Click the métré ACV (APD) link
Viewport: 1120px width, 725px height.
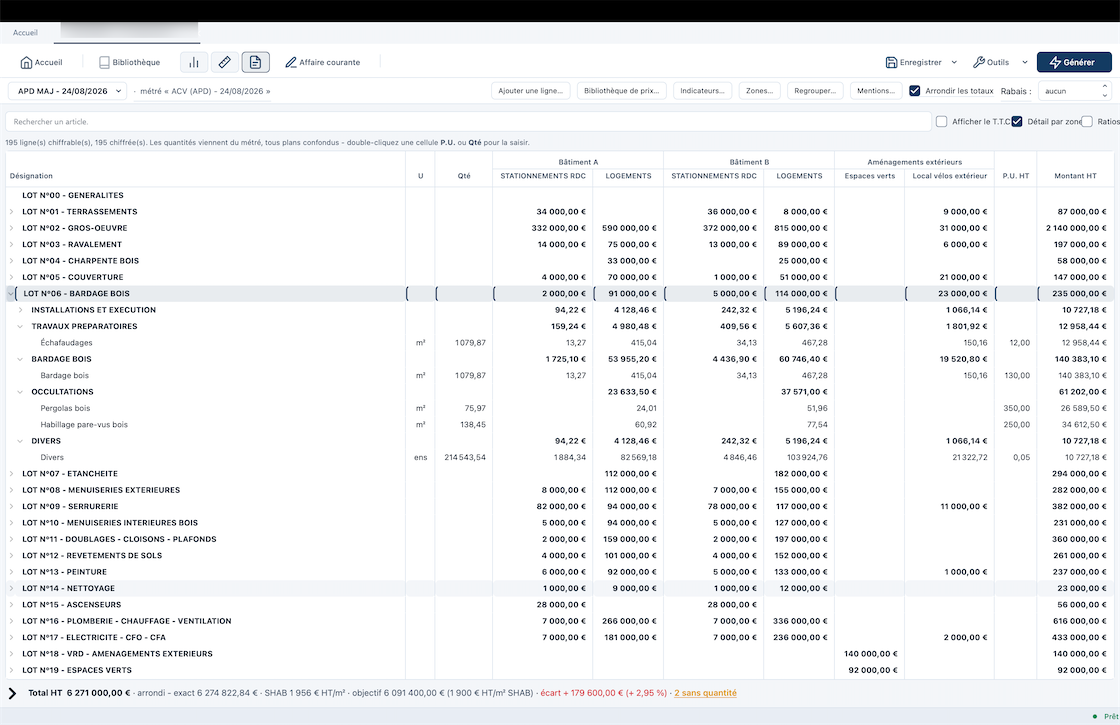[205, 91]
